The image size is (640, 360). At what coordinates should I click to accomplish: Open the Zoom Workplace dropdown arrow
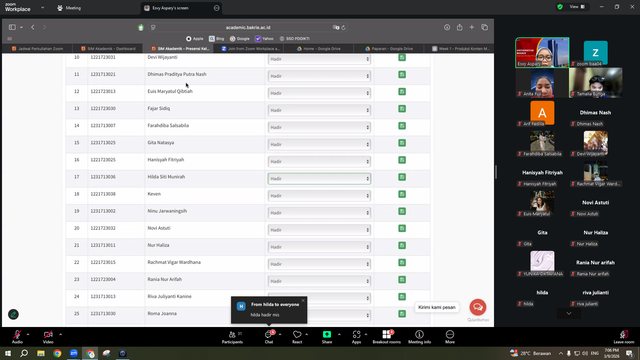tap(42, 8)
